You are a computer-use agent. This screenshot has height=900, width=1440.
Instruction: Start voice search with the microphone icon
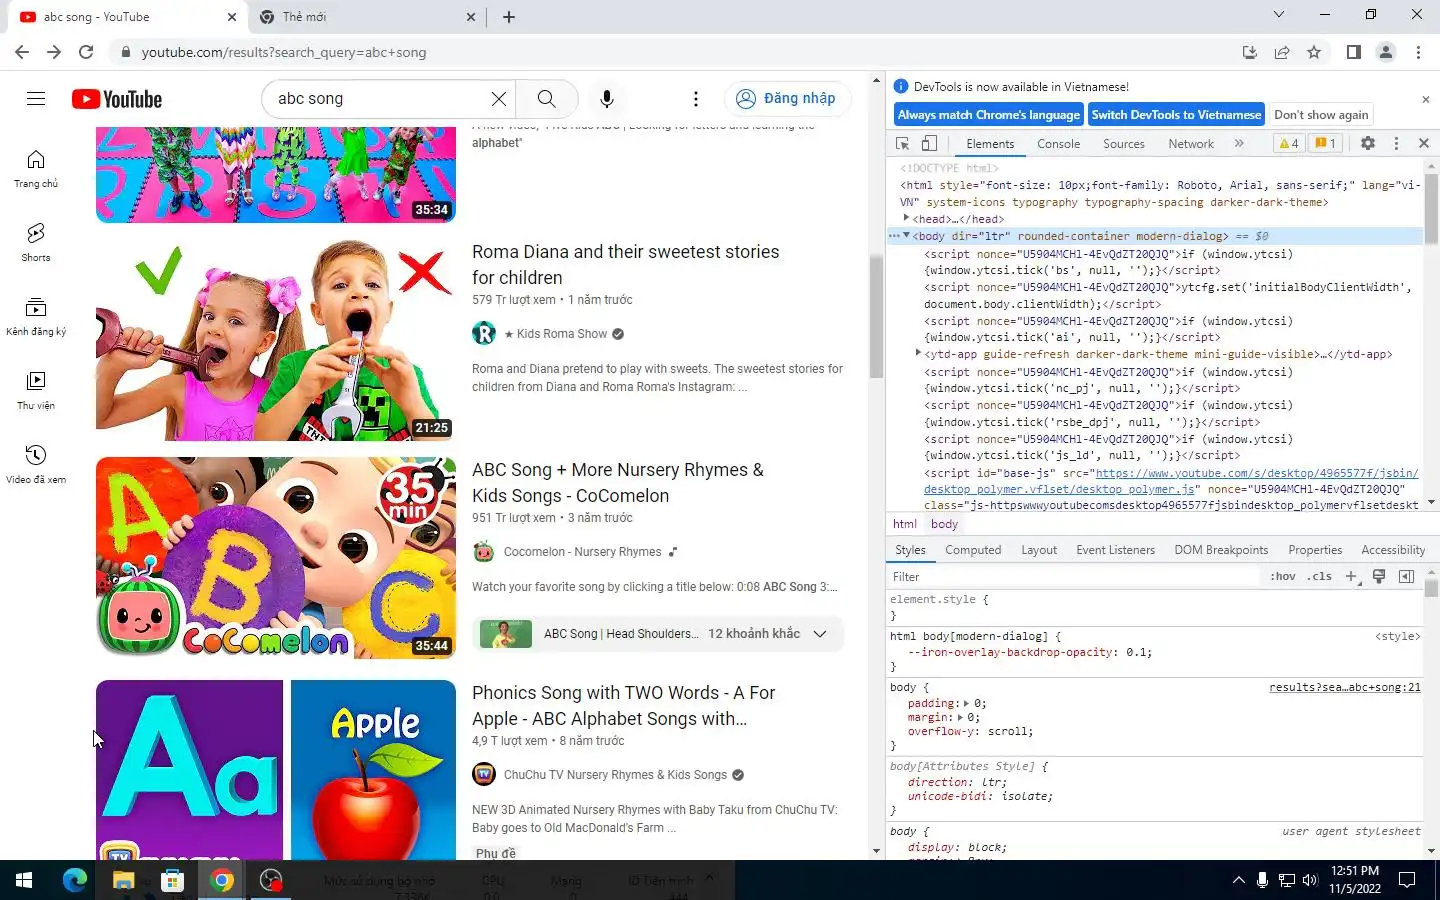607,98
